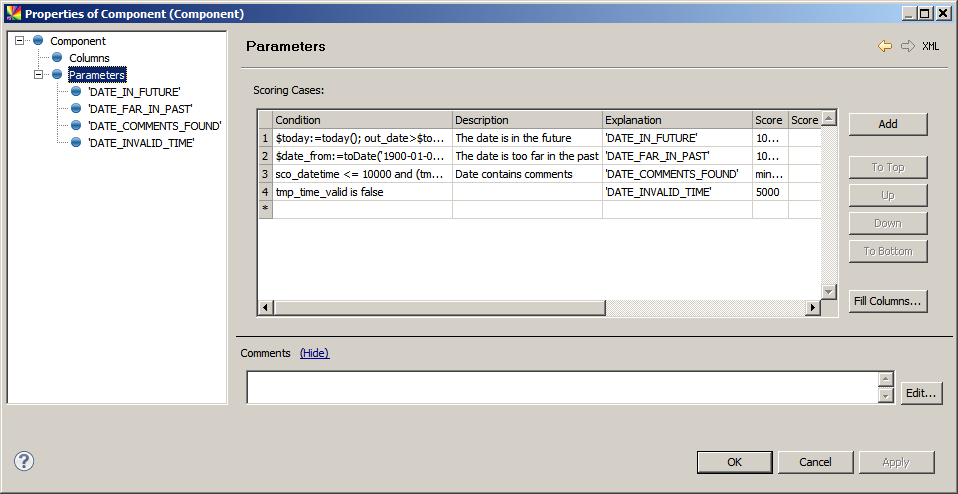Screen dimensions: 958x494
Task: Select the Columns tree node
Action: [x=89, y=58]
